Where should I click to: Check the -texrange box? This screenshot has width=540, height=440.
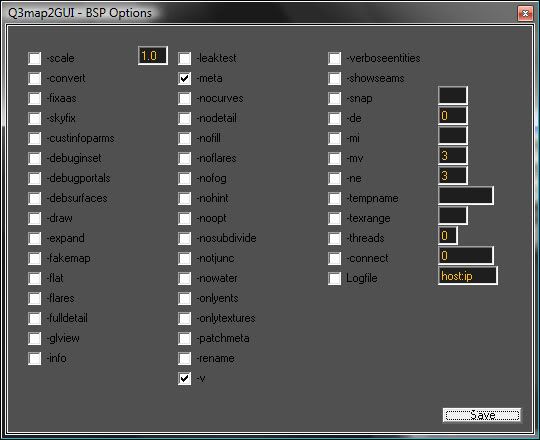[x=334, y=218]
